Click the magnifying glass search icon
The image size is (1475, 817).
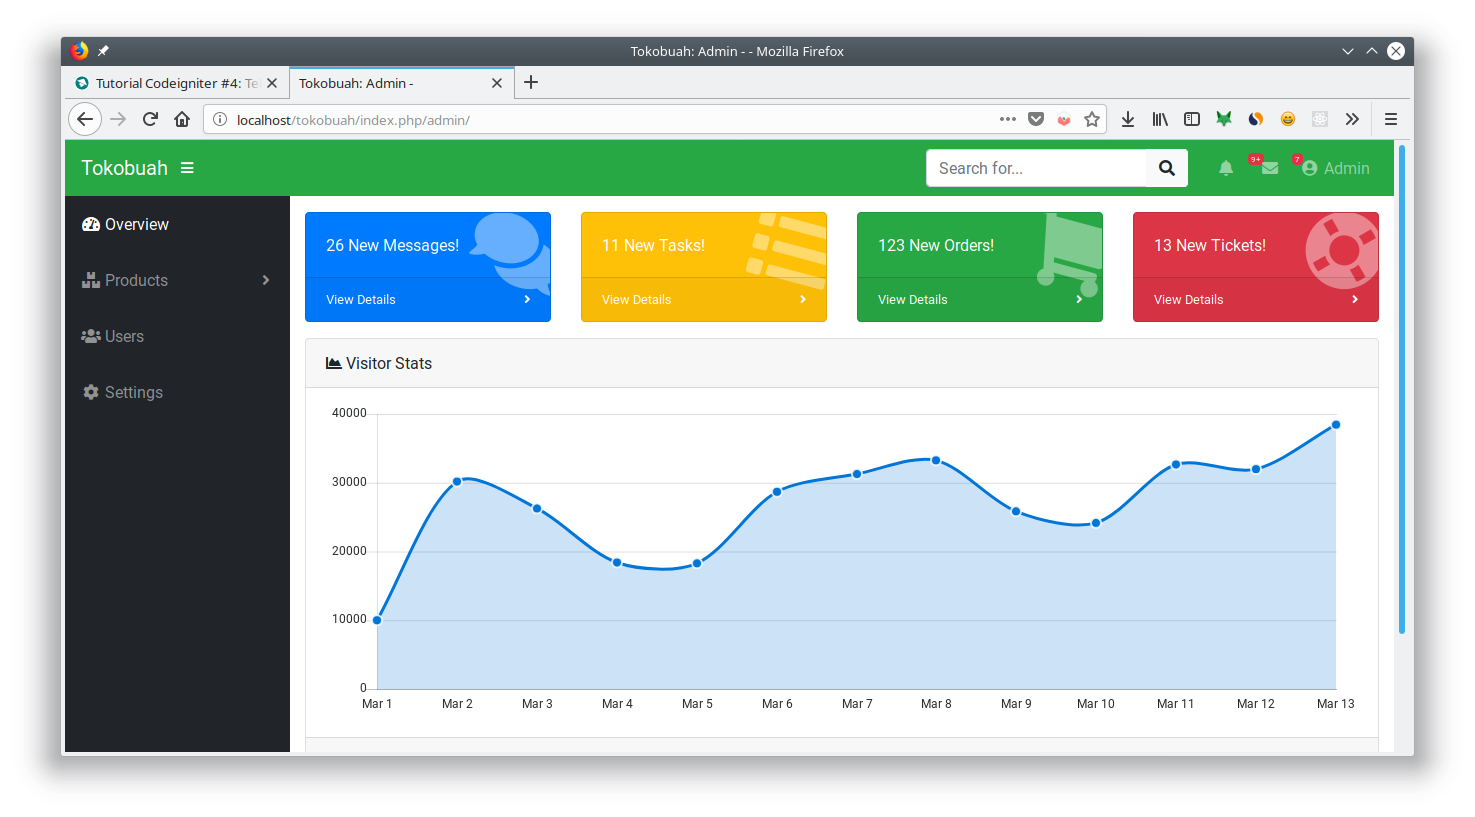[x=1166, y=168]
